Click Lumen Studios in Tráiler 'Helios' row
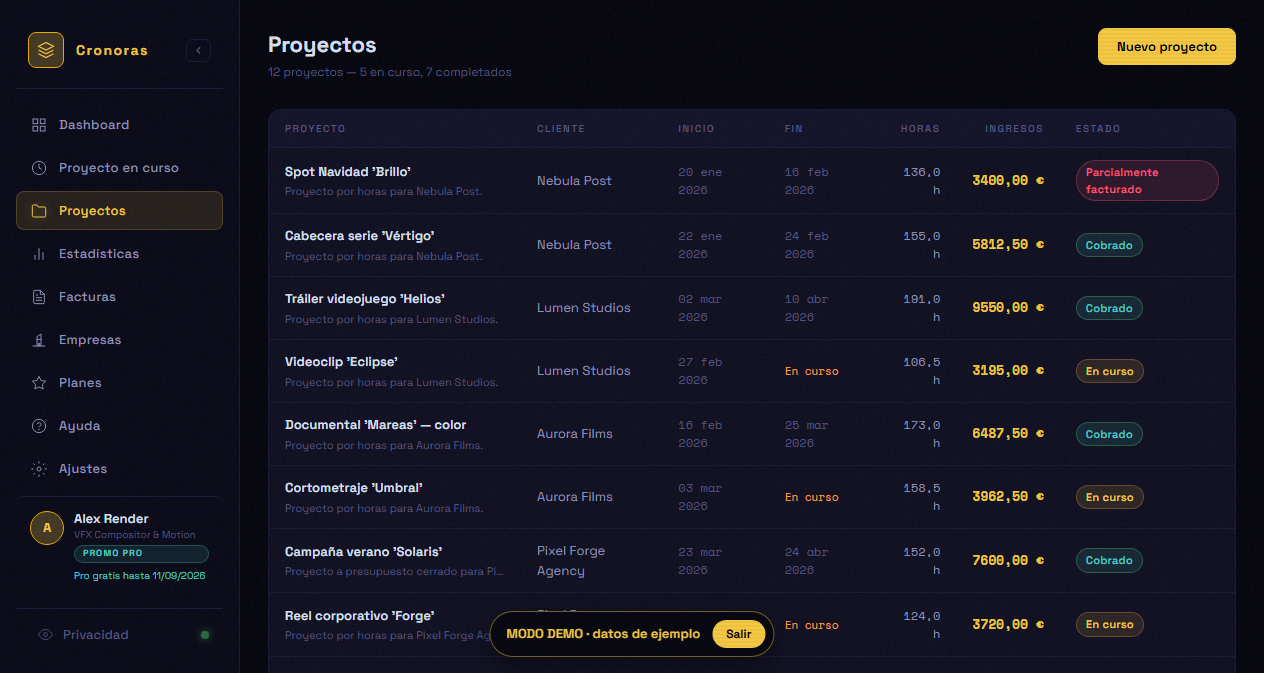The width and height of the screenshot is (1264, 673). click(584, 308)
